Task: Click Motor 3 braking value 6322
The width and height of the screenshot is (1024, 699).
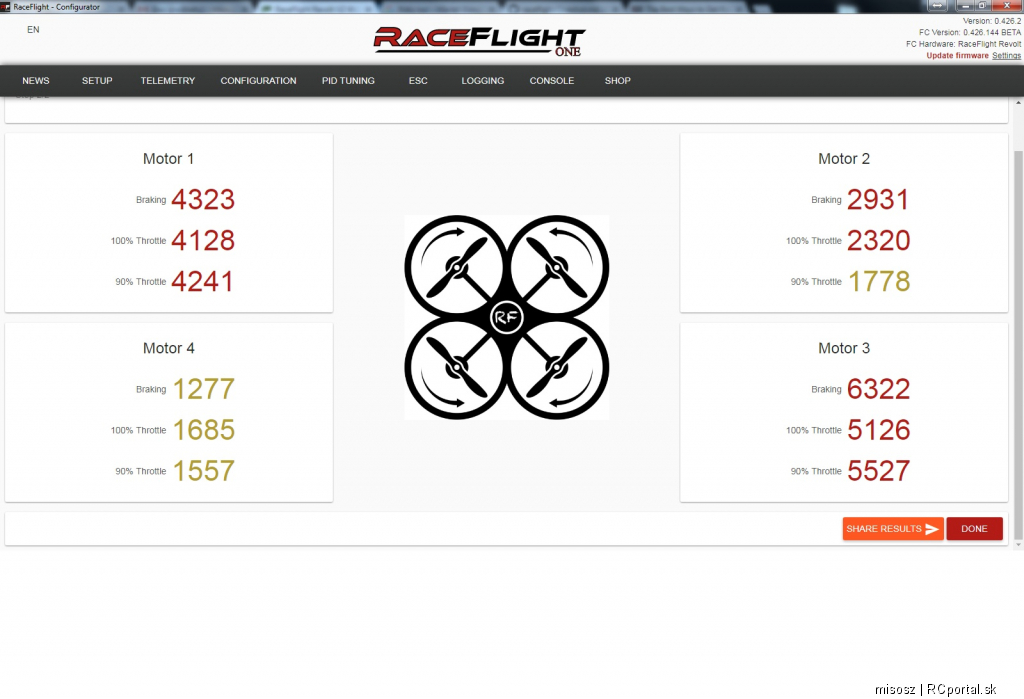Action: [x=878, y=389]
